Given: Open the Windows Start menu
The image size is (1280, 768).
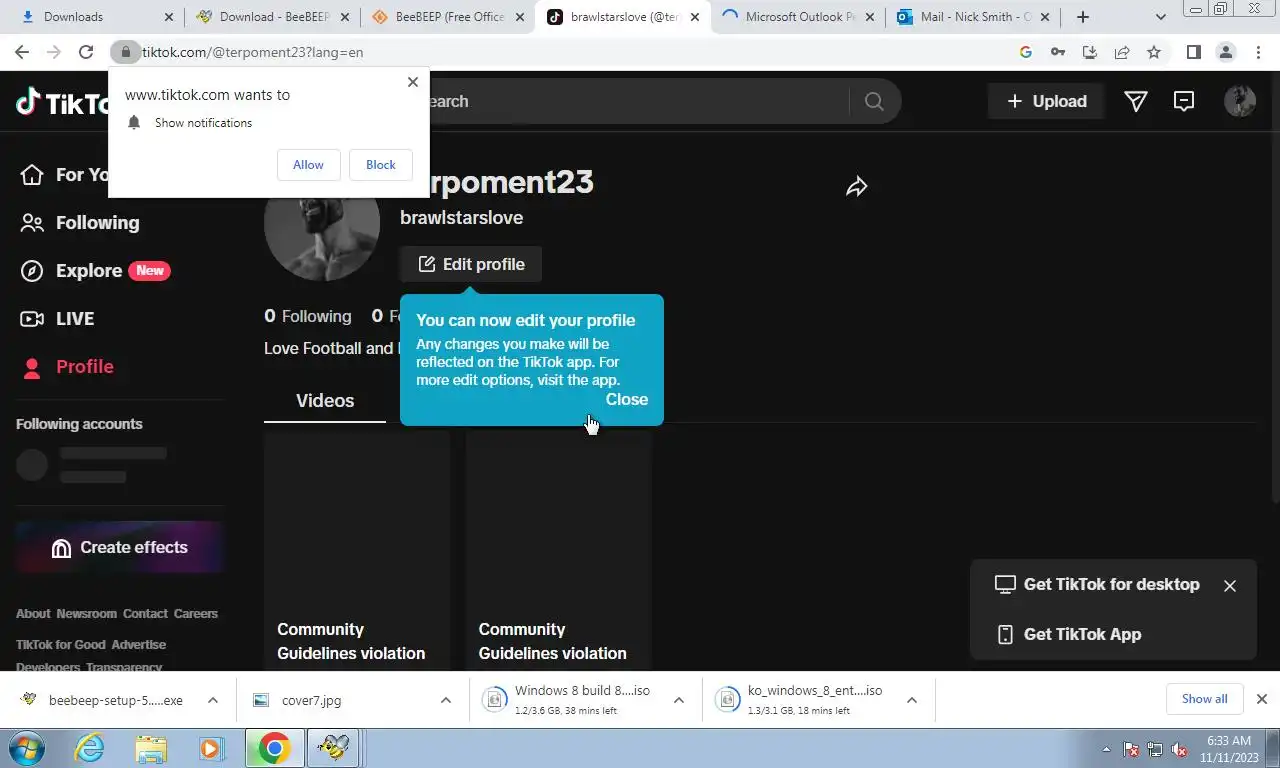Looking at the screenshot, I should (x=26, y=748).
